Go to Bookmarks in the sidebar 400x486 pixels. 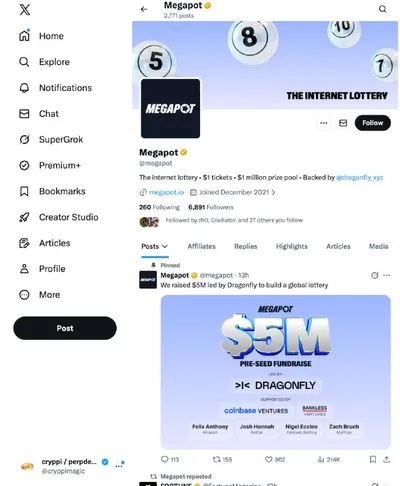(x=52, y=191)
